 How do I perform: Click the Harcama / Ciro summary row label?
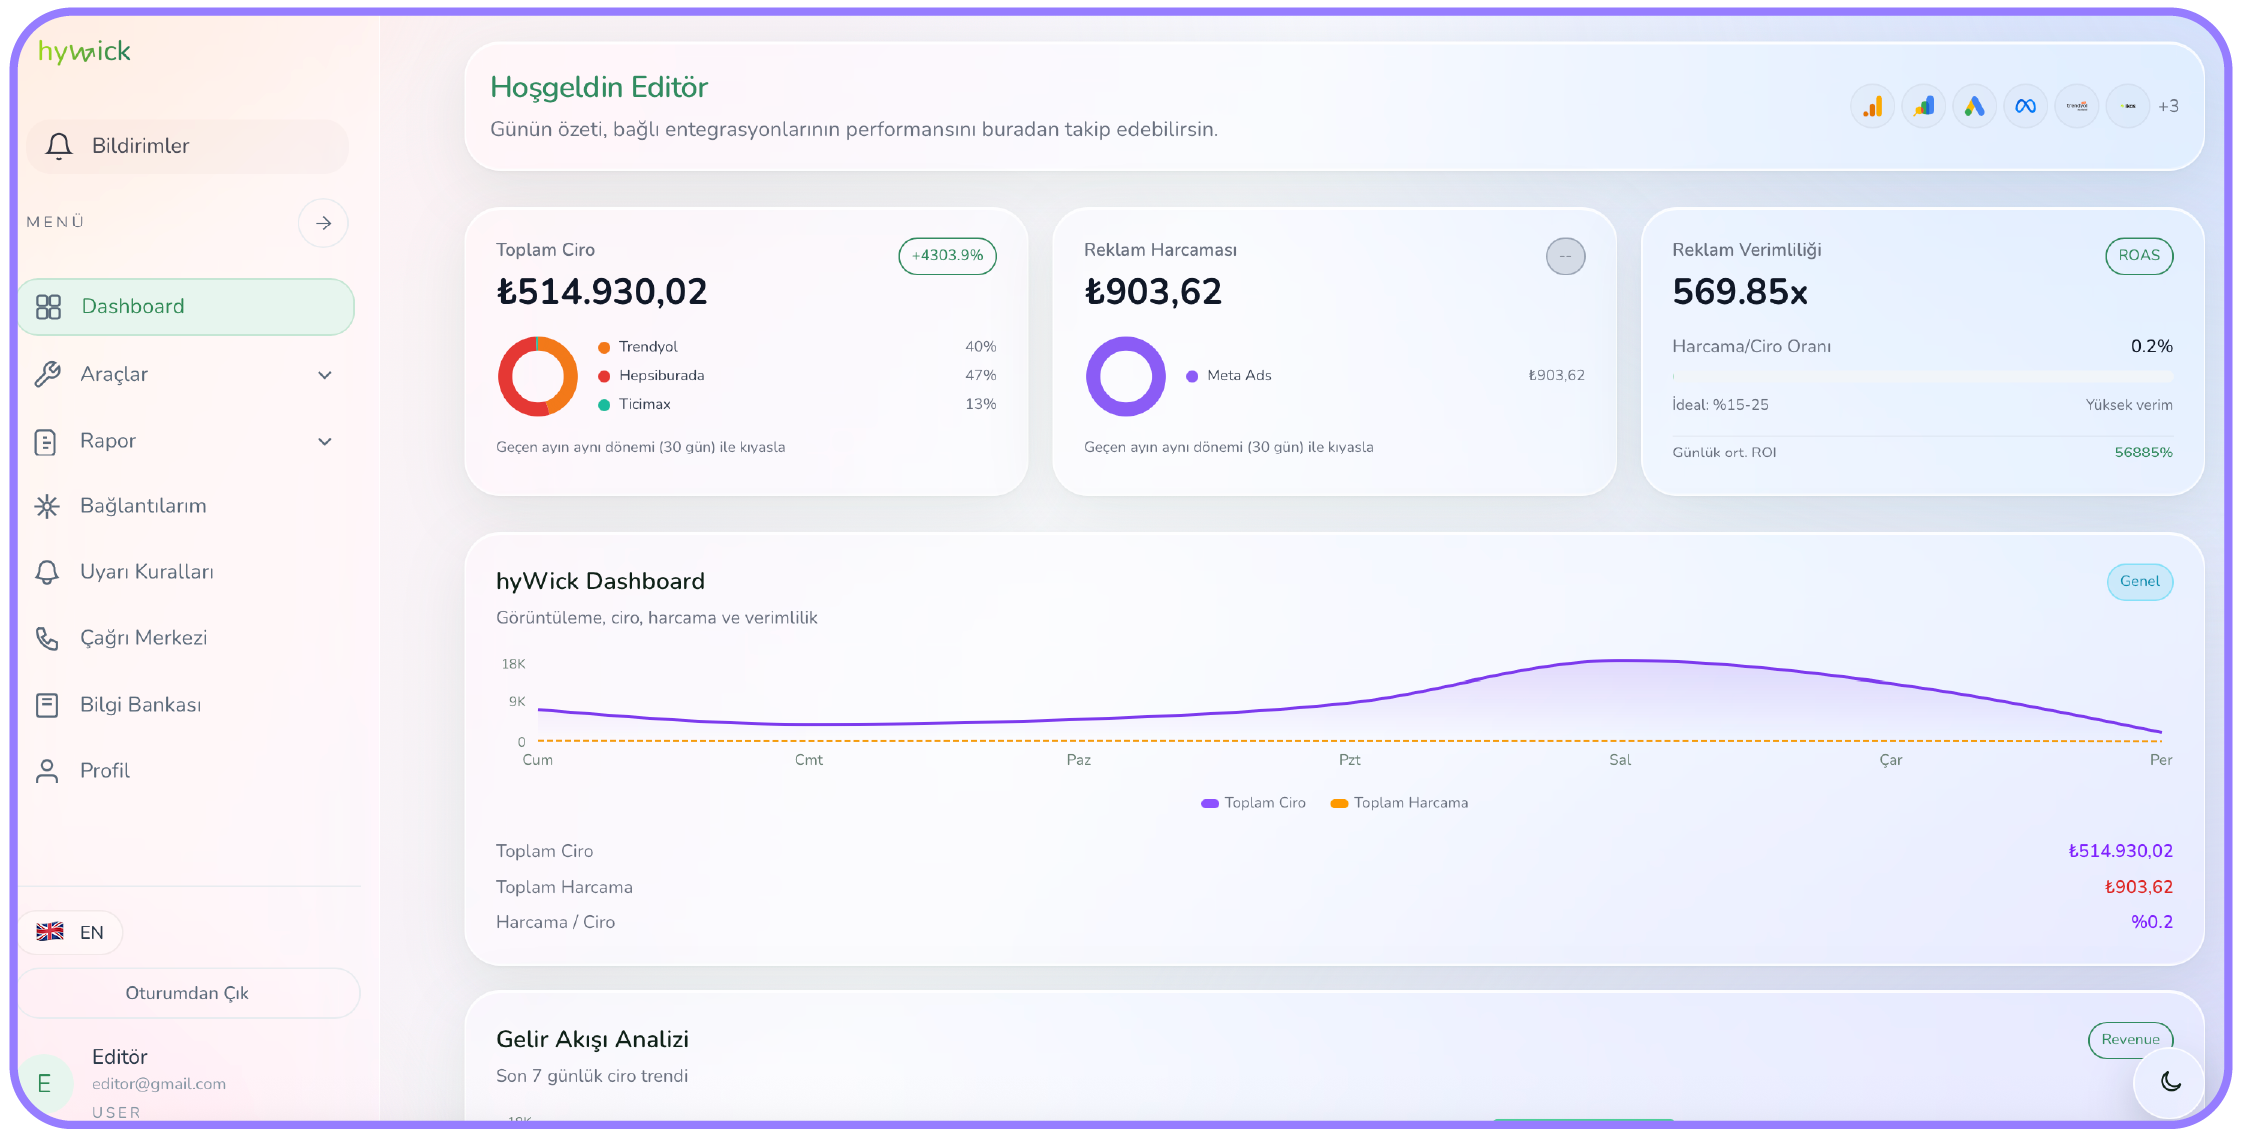click(x=555, y=923)
